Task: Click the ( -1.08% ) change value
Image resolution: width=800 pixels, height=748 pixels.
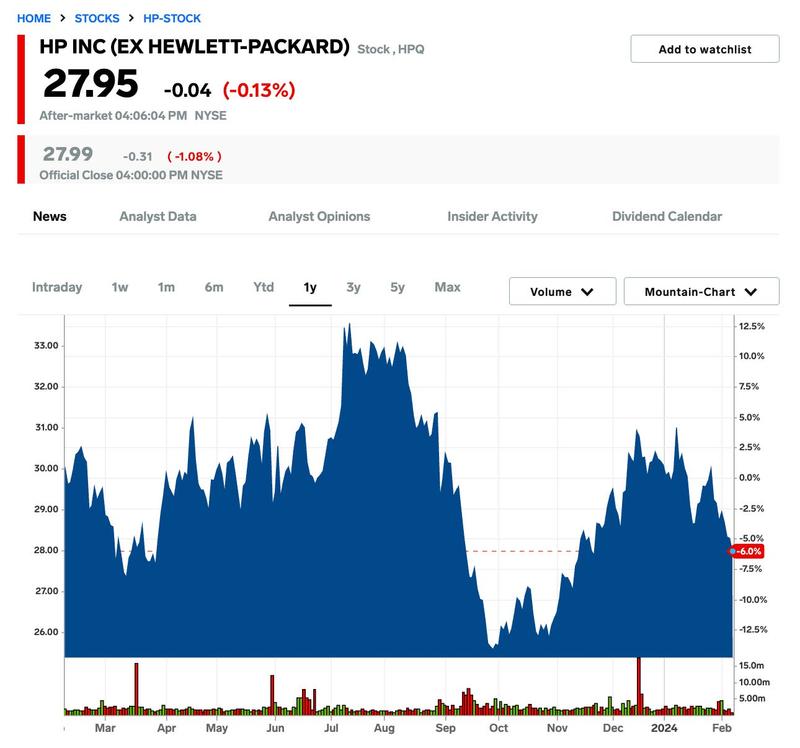Action: click(194, 156)
